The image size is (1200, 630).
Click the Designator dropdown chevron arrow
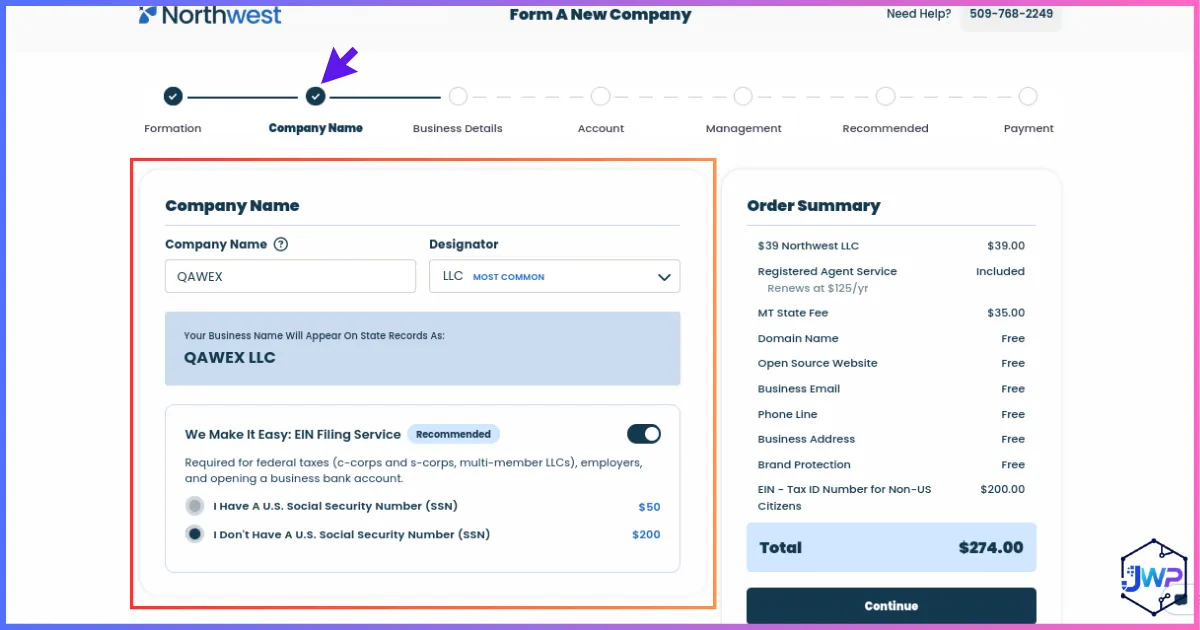tap(664, 277)
